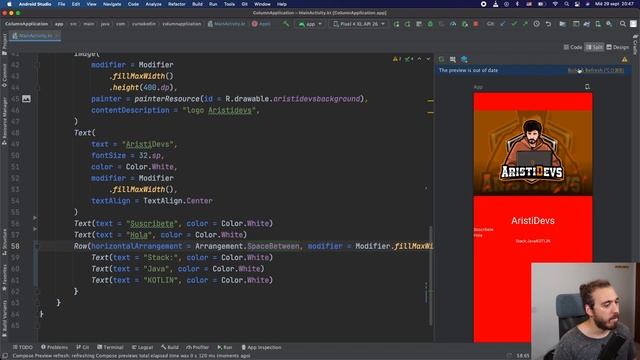Click the build hammer icon in toolbar
The image size is (640, 360).
click(286, 24)
